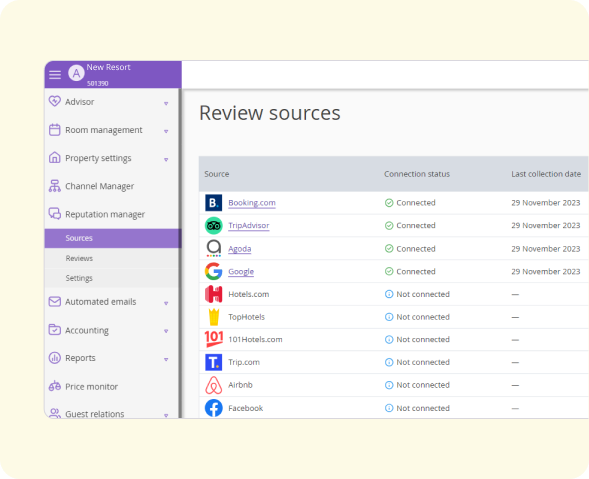Expand the Room management arrow
This screenshot has height=479, width=589.
[x=166, y=131]
